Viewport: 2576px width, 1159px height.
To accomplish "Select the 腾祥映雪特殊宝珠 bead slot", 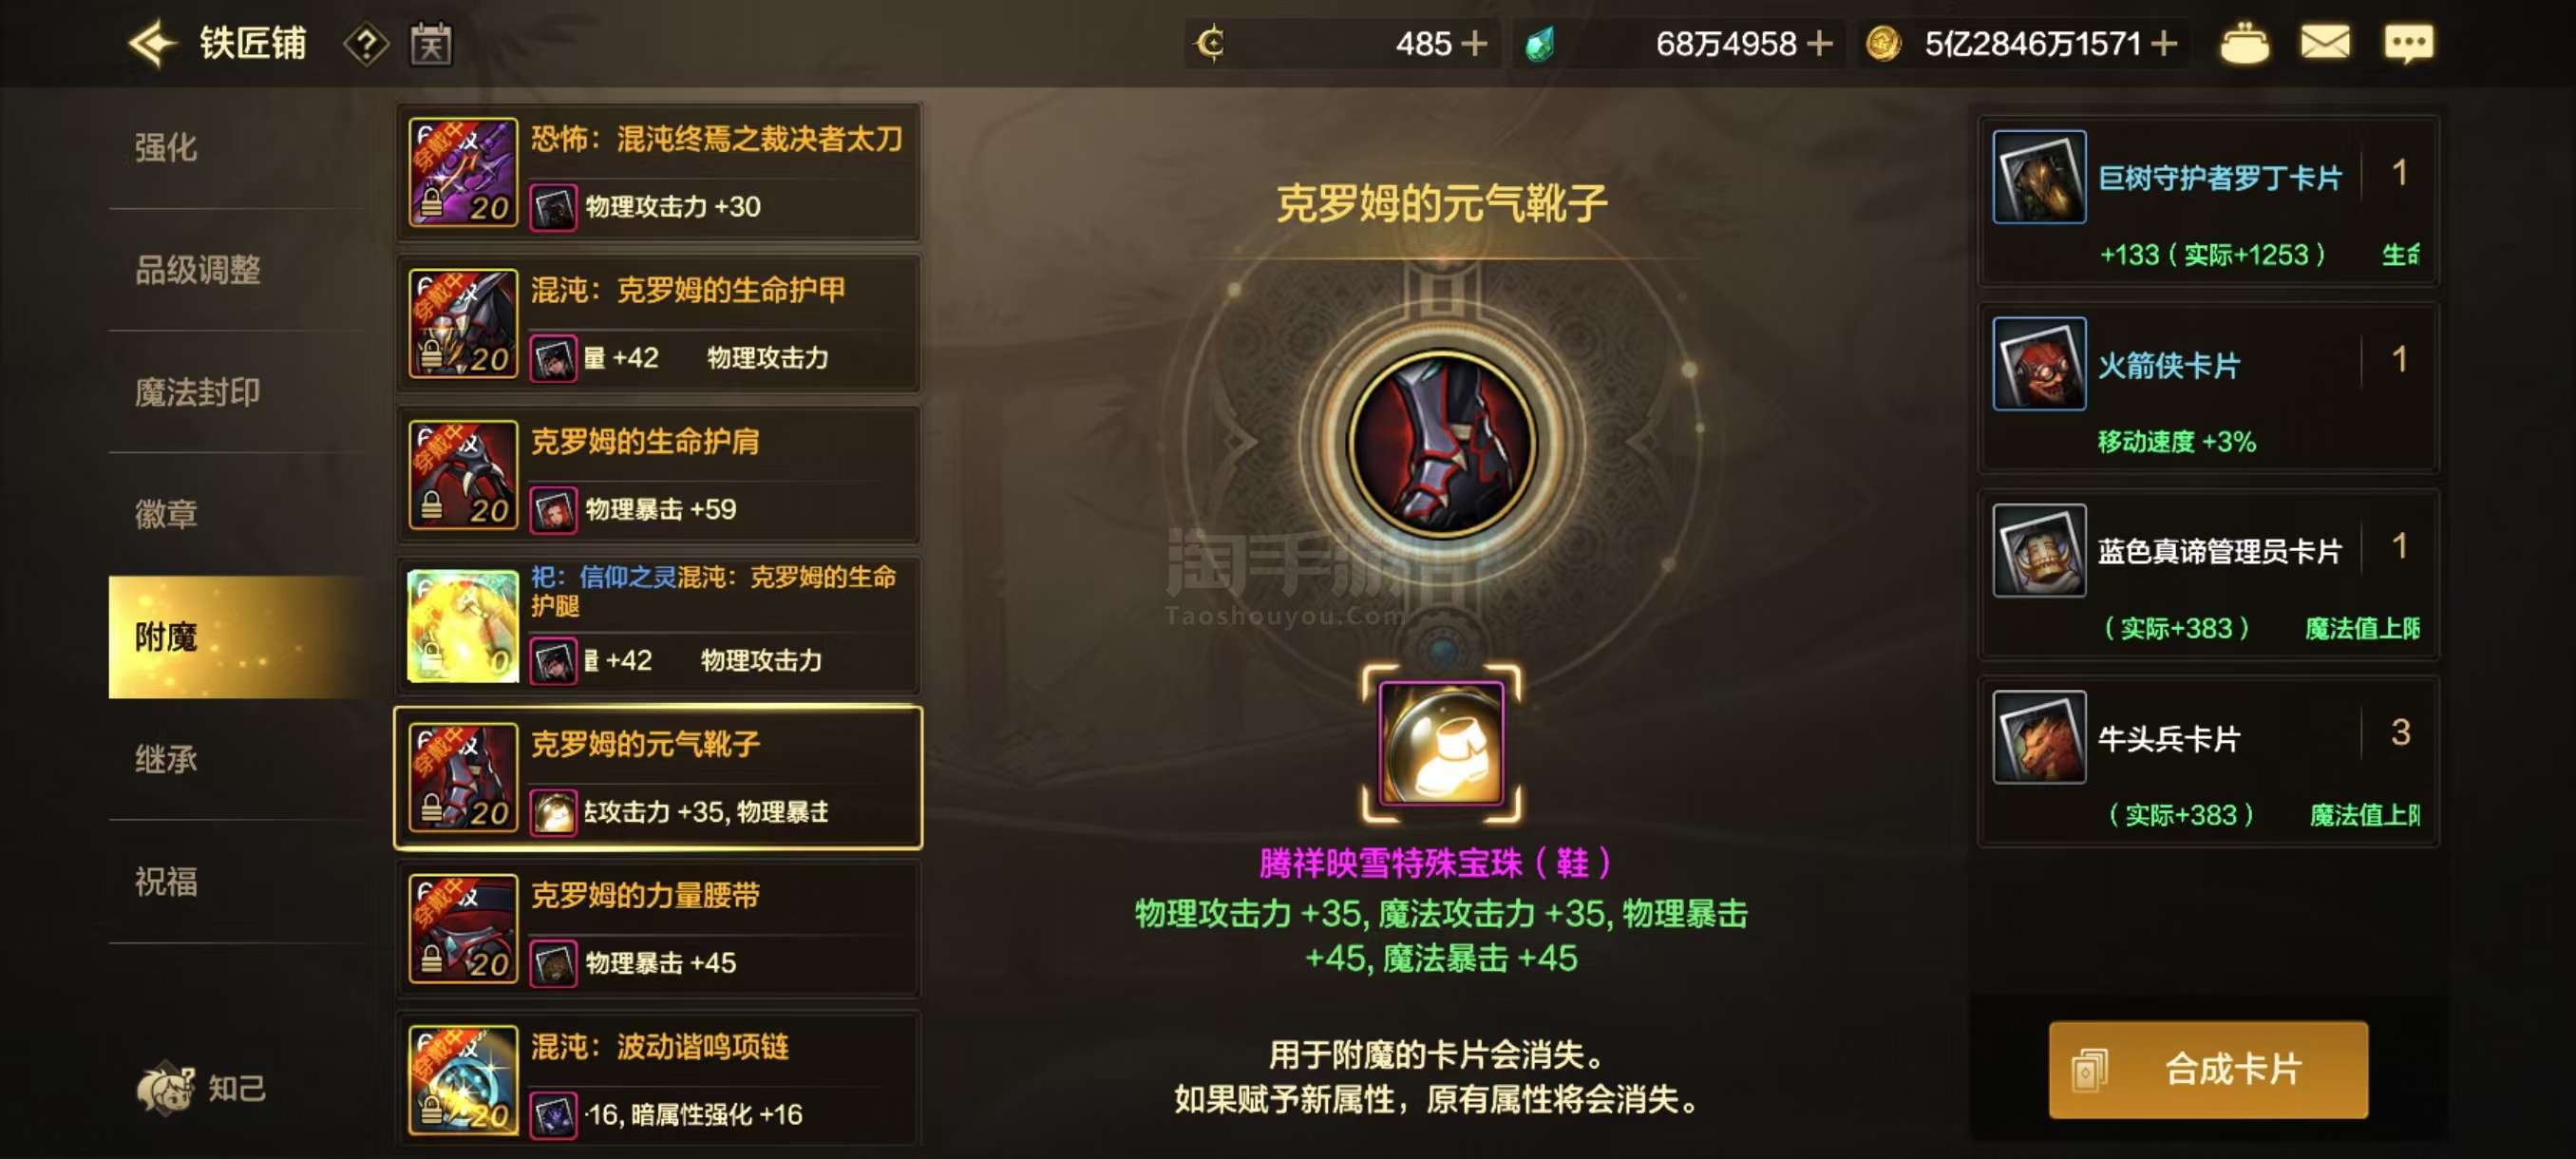I will (1441, 743).
